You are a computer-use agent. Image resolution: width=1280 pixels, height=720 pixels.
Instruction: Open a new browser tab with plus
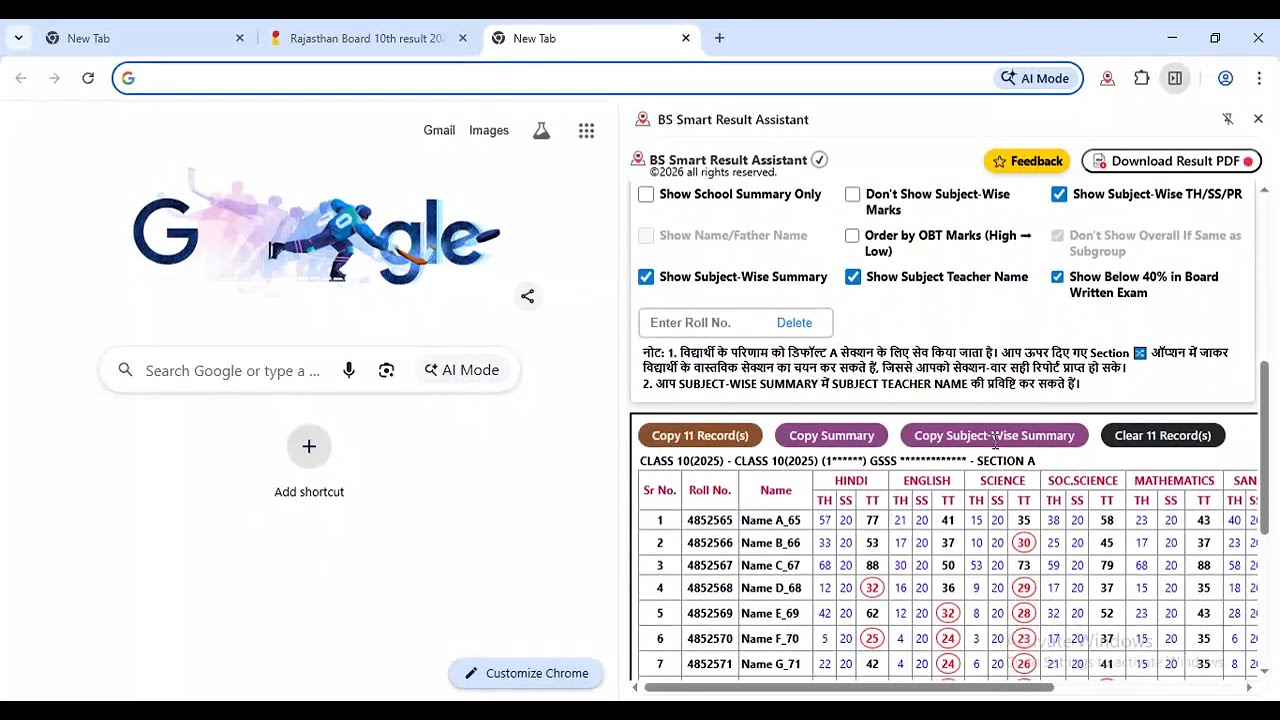click(x=719, y=38)
